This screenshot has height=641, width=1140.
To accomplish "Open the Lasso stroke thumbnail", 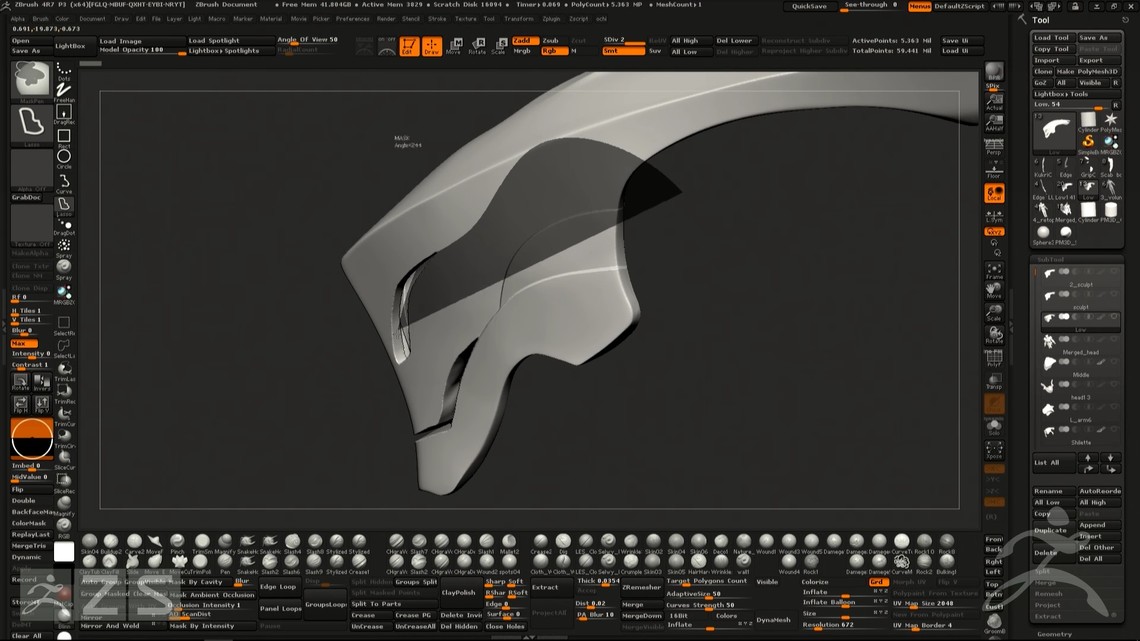I will [31, 124].
